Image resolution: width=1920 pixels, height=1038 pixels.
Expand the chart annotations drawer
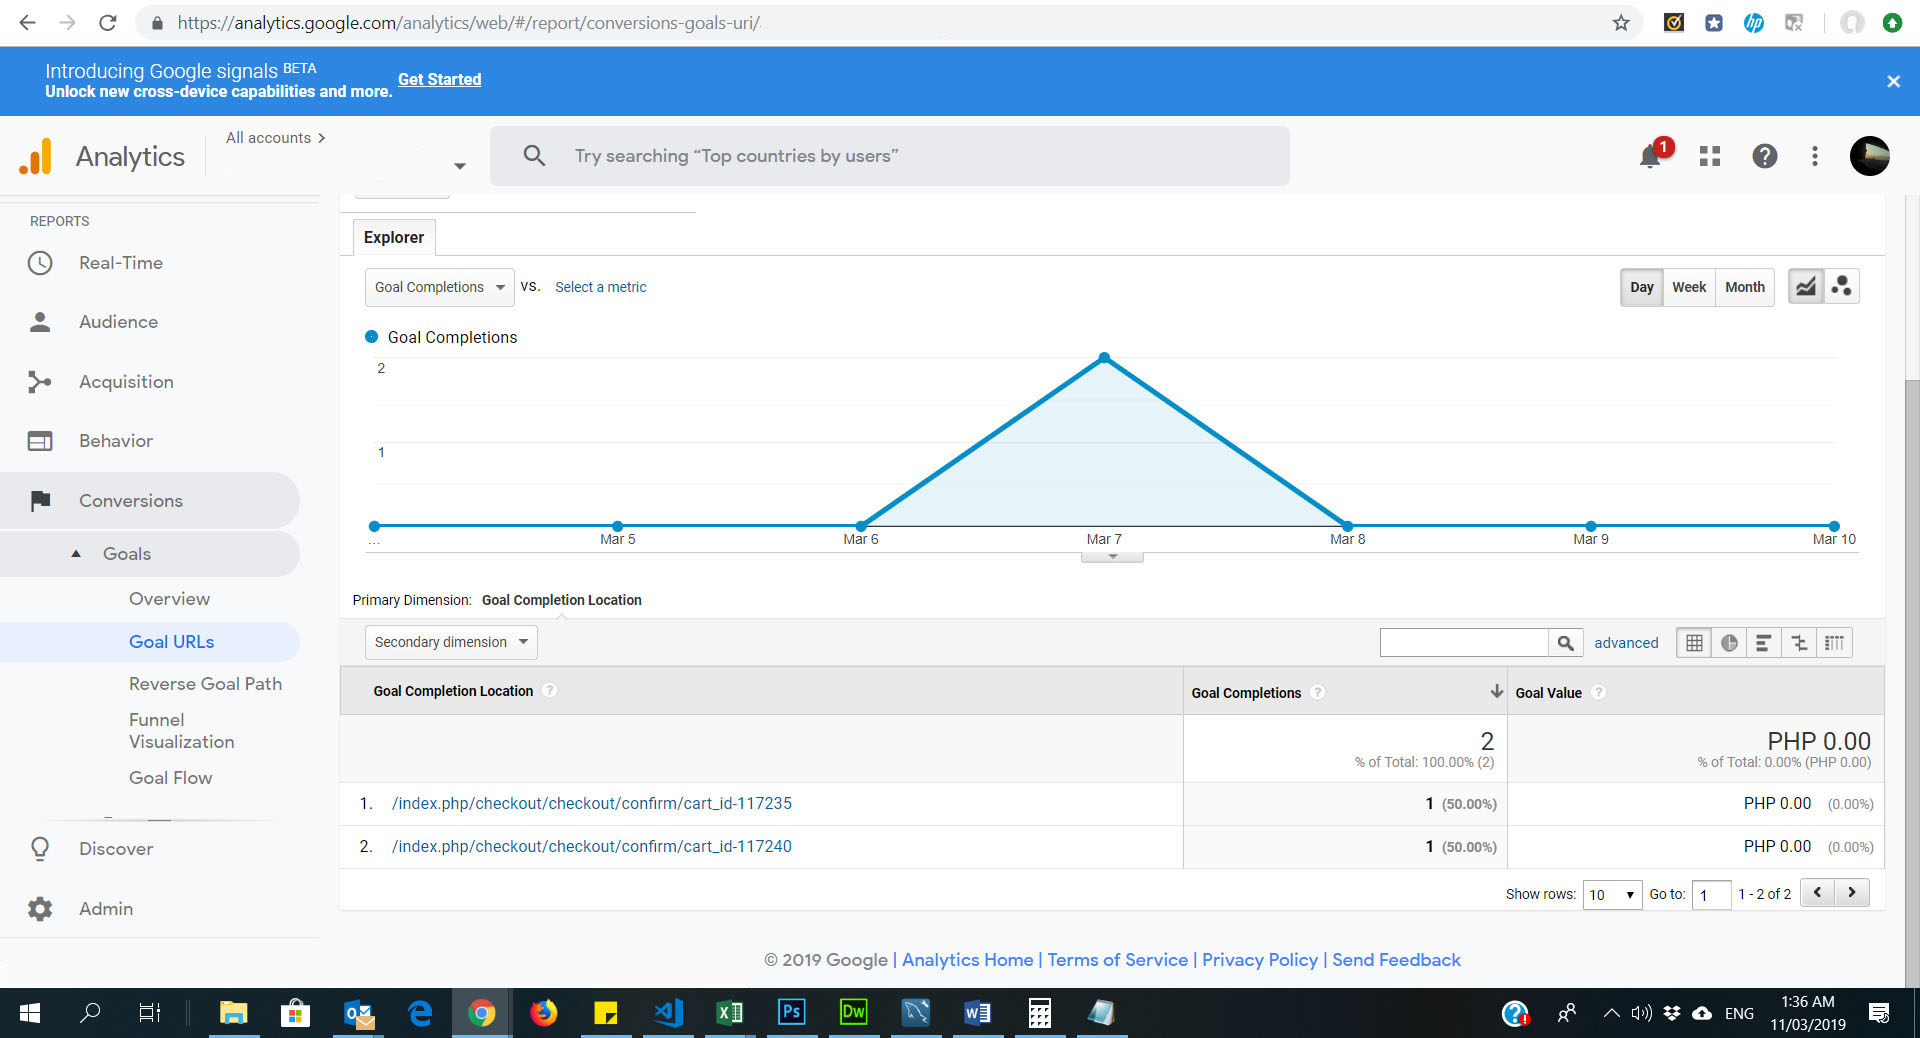coord(1112,557)
